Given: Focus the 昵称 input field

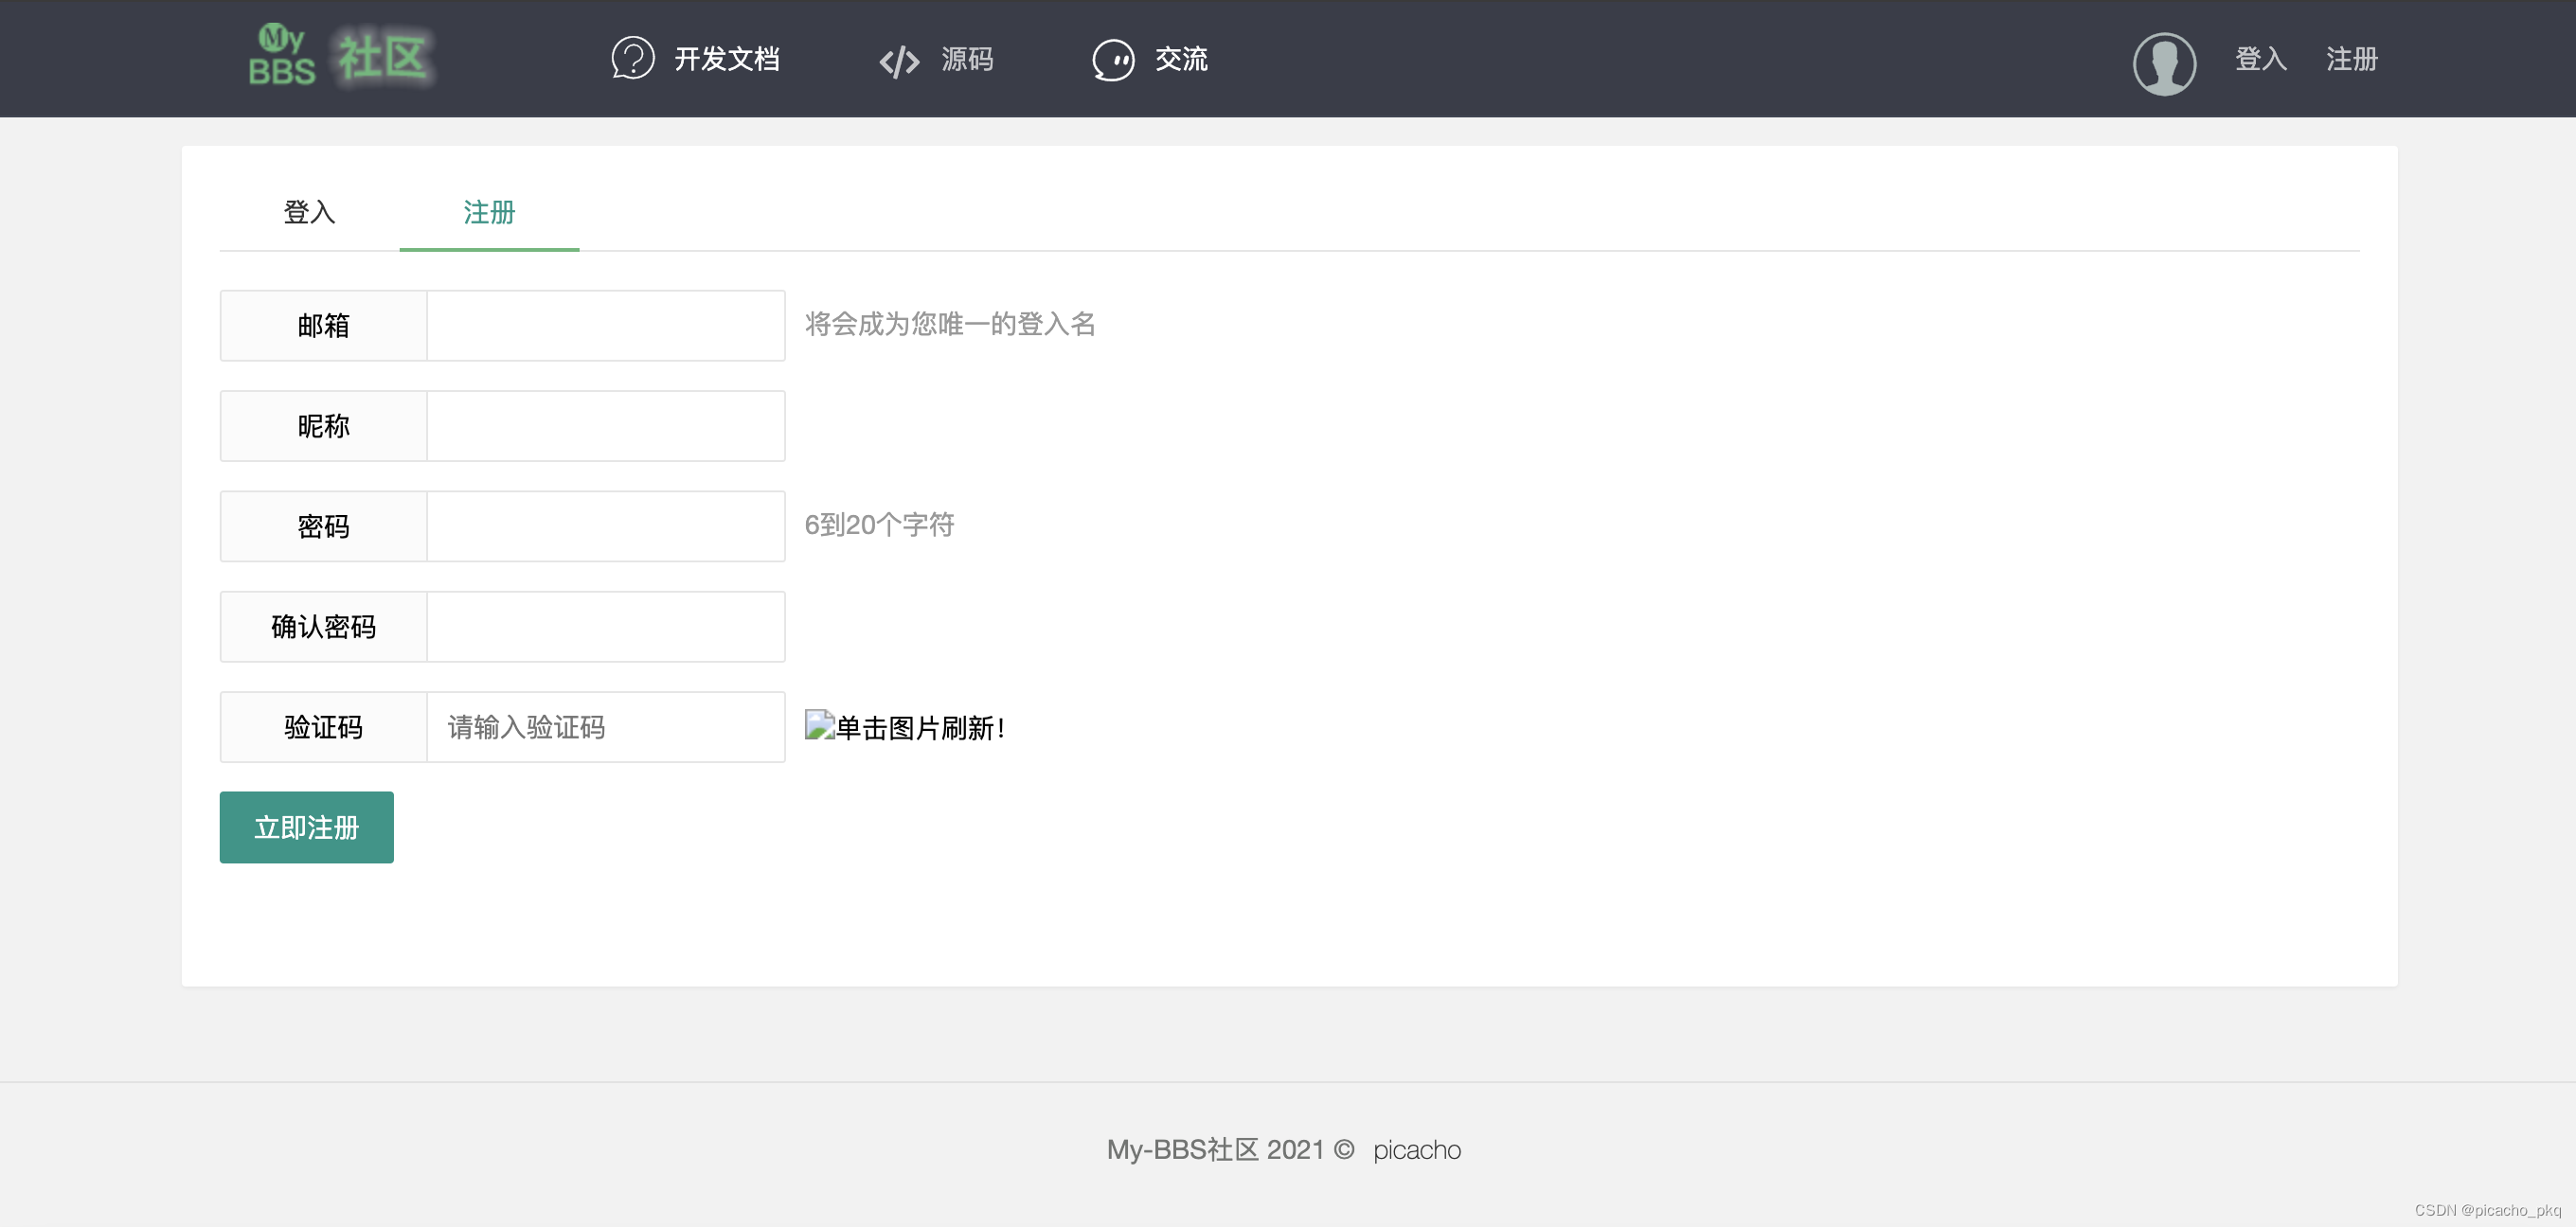Looking at the screenshot, I should (605, 426).
